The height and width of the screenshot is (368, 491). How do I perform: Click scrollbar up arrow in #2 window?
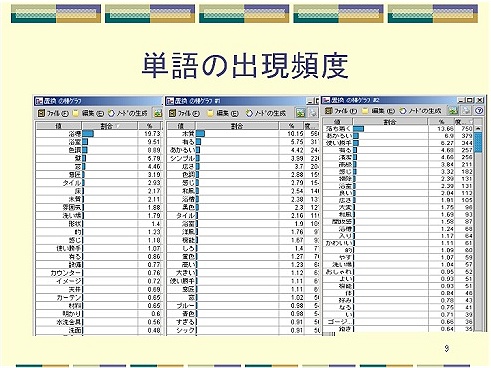click(478, 128)
